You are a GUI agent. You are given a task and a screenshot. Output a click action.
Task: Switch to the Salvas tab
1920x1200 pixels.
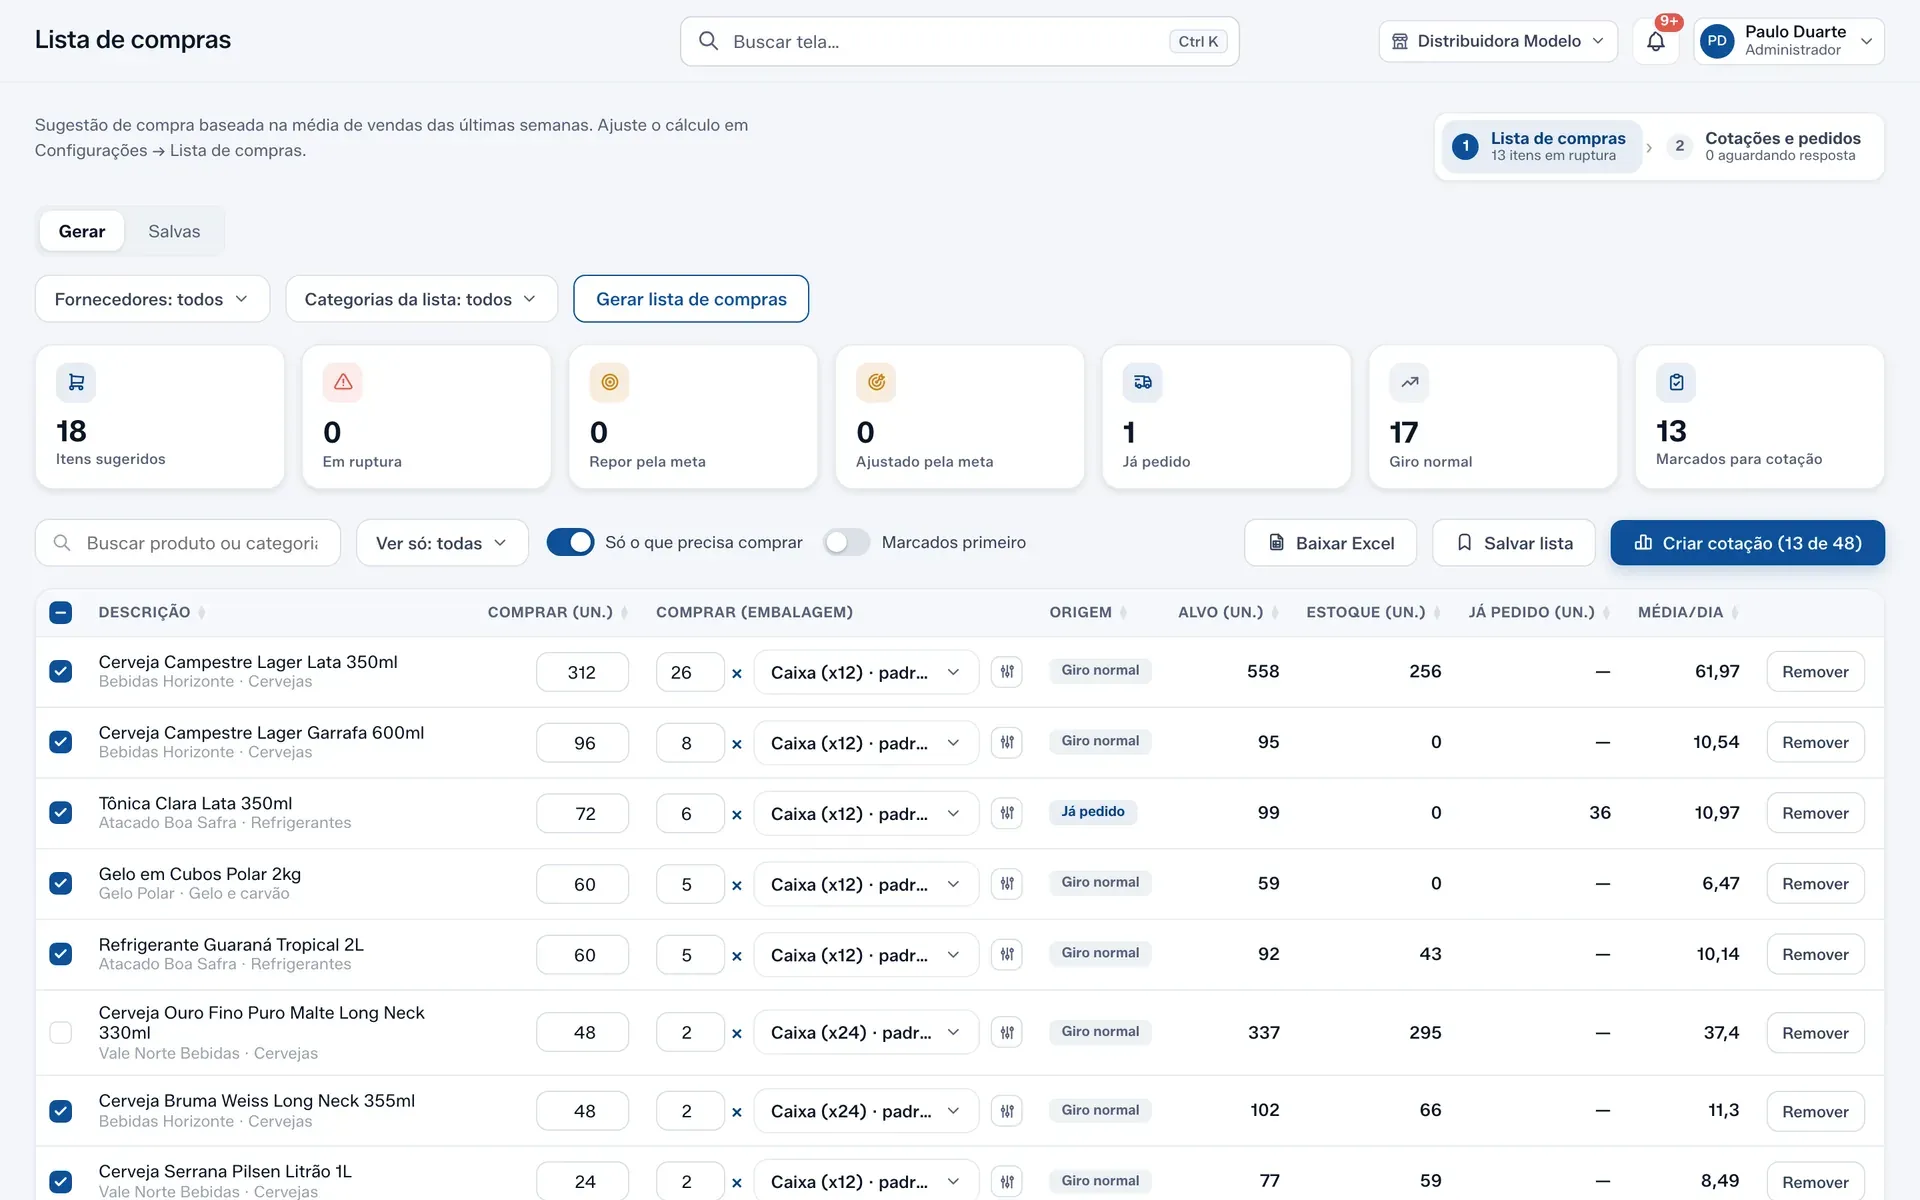[174, 231]
